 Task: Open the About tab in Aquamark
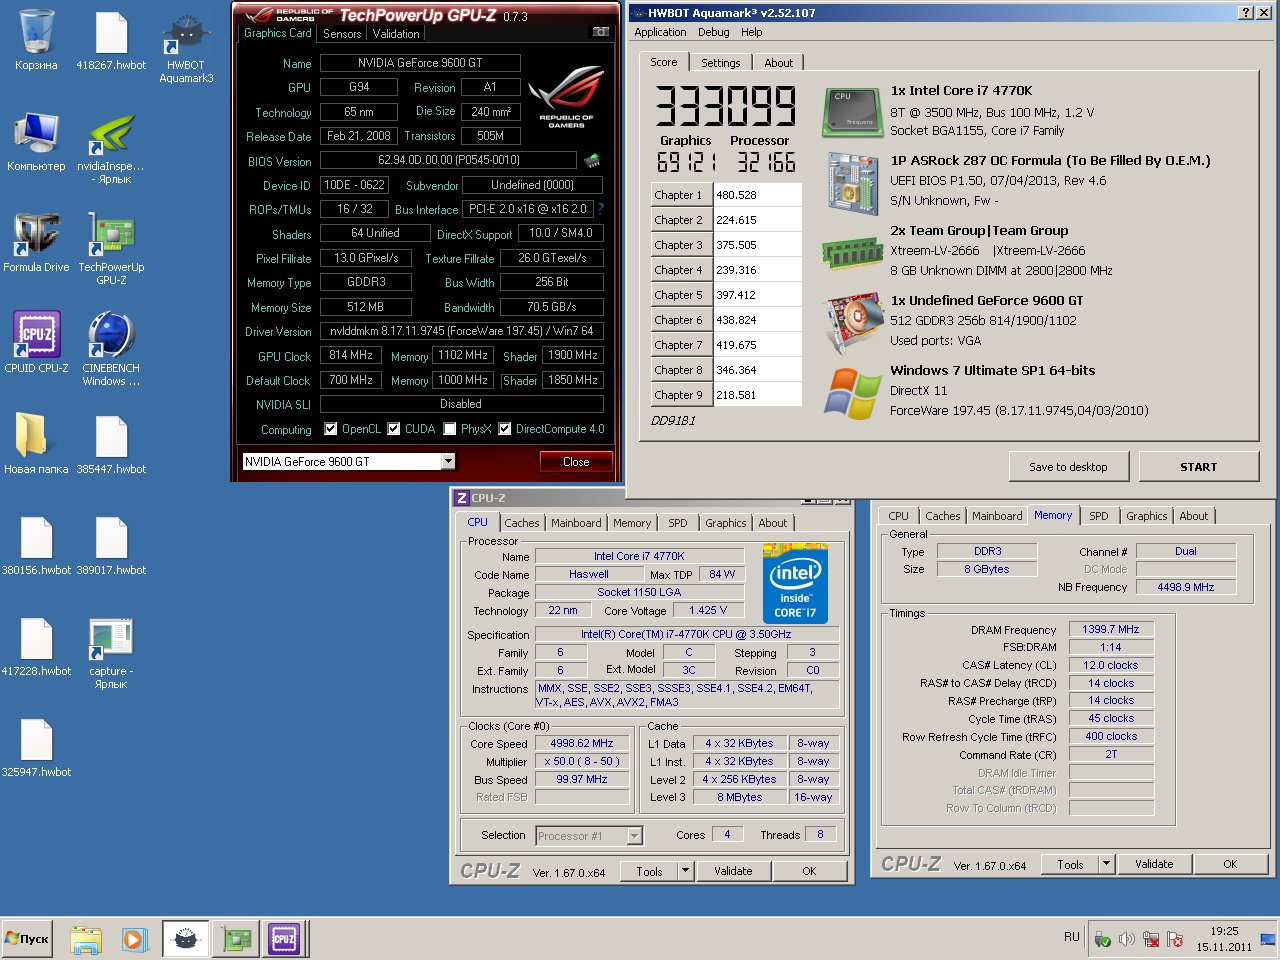tap(778, 62)
